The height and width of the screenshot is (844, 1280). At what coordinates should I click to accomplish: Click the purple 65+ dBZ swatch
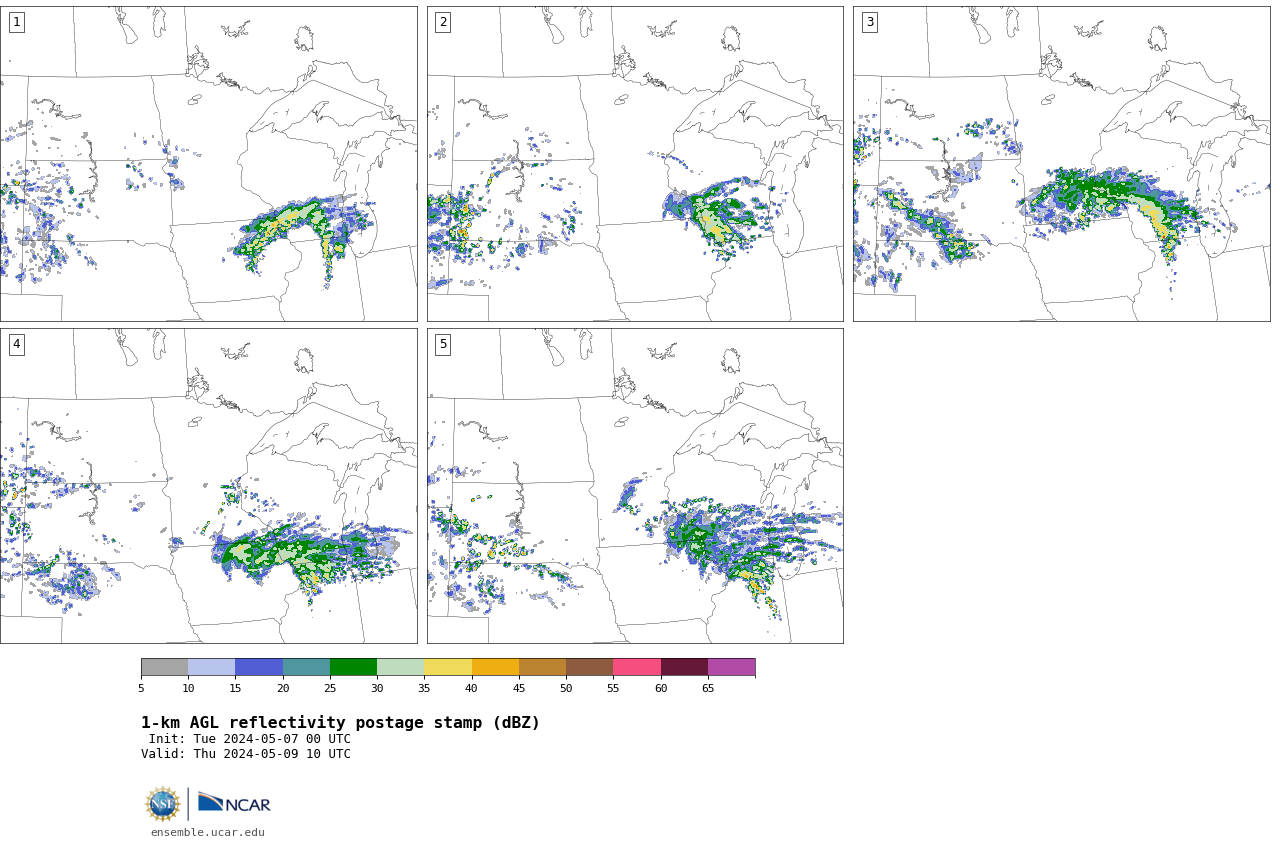click(731, 667)
